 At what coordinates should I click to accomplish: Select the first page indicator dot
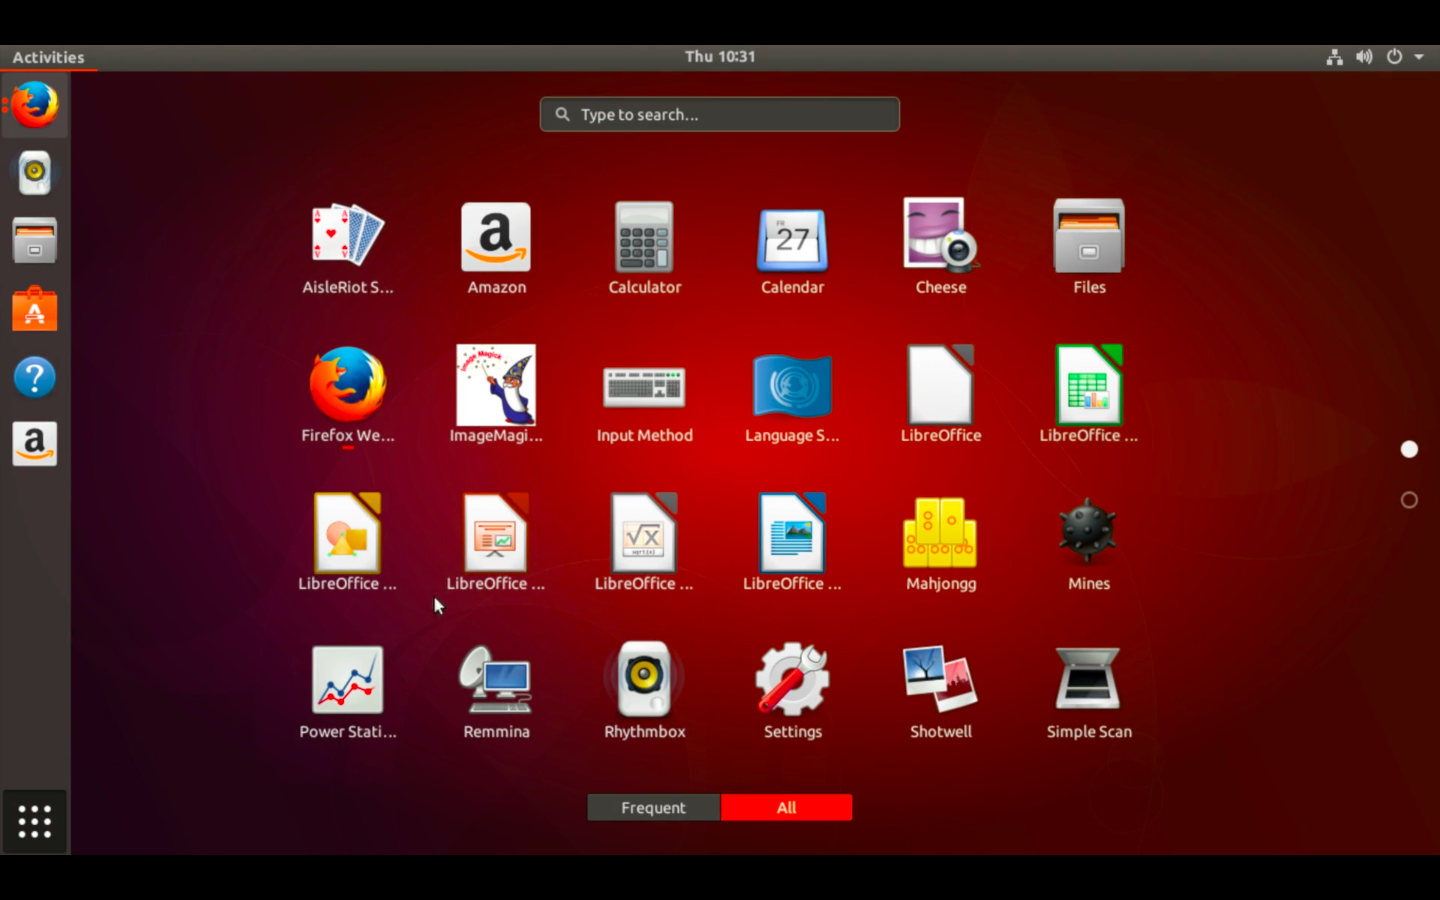coord(1409,449)
